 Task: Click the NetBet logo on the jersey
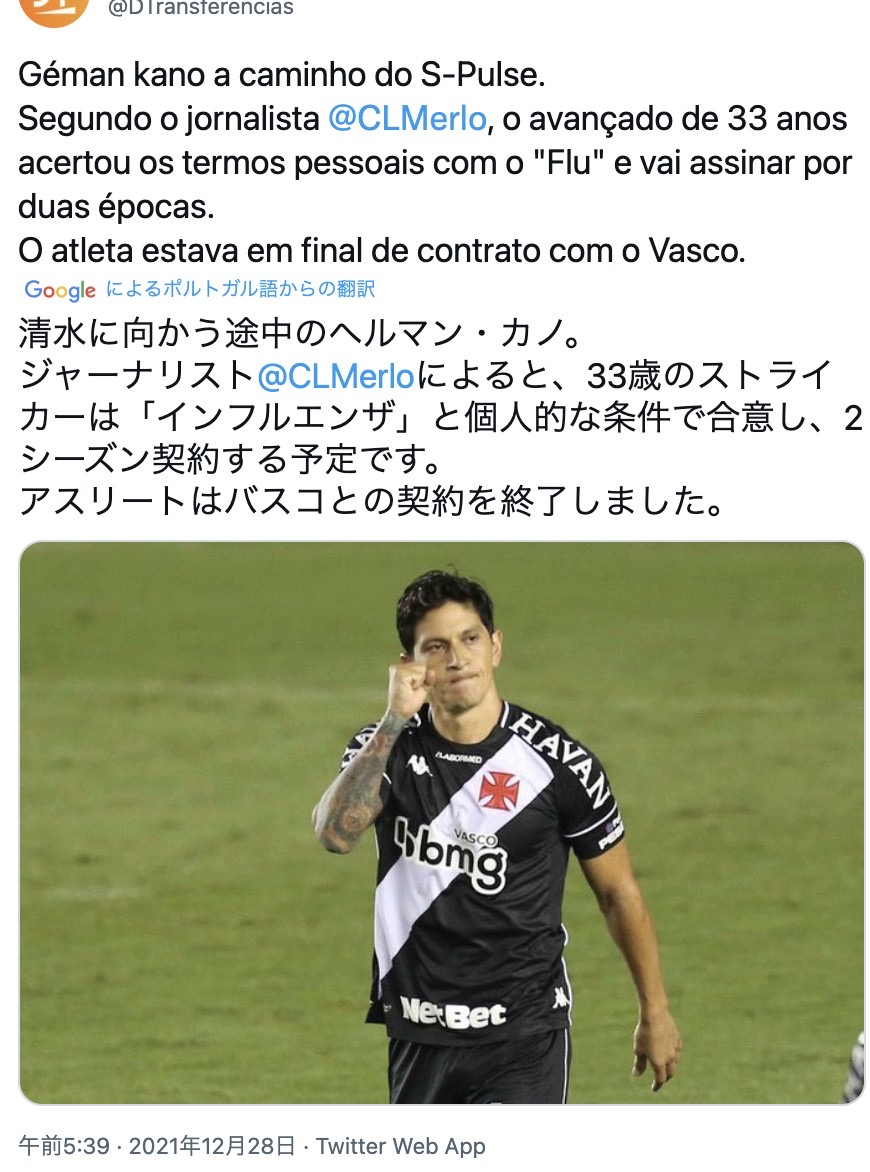[x=453, y=1013]
